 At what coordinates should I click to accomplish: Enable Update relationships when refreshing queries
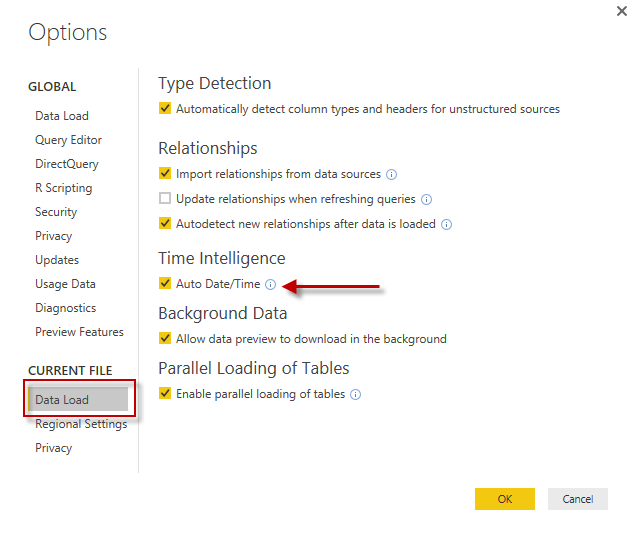click(x=166, y=199)
